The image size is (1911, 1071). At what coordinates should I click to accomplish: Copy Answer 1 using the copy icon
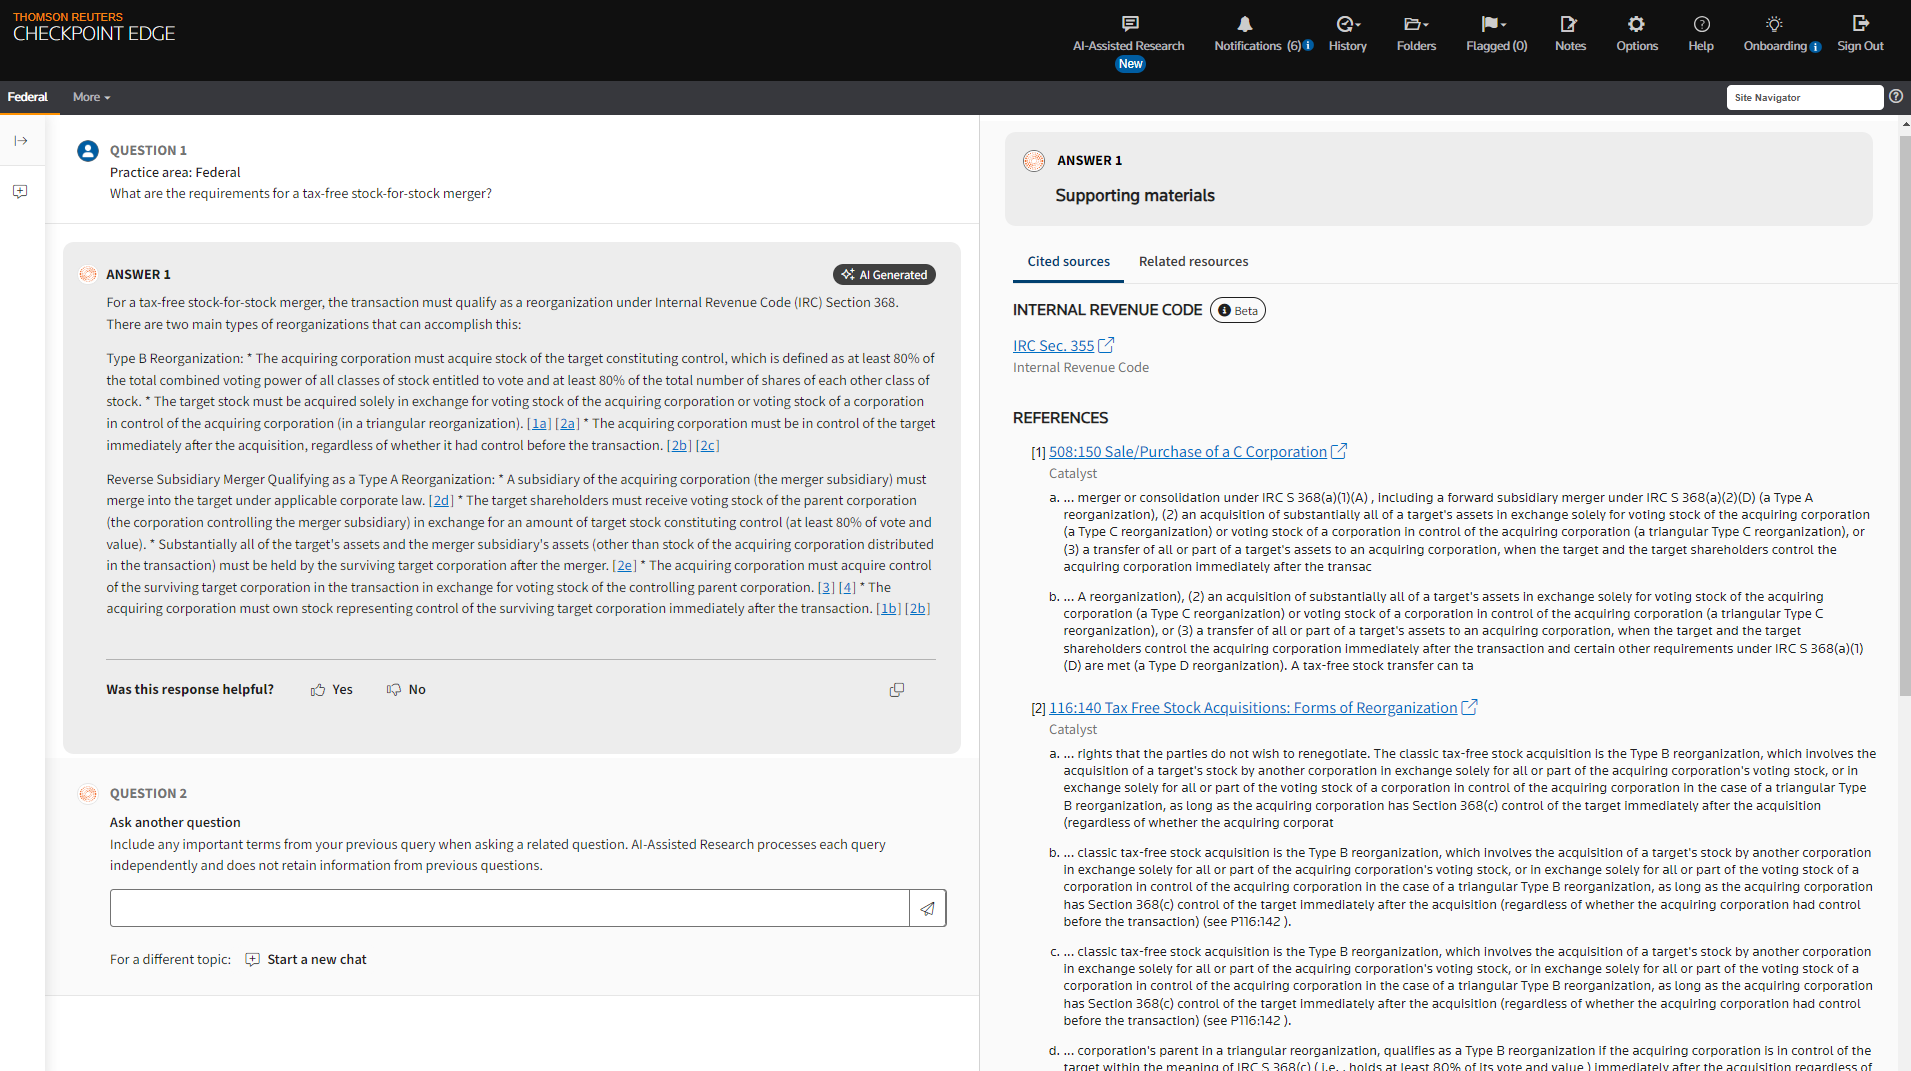pyautogui.click(x=897, y=690)
